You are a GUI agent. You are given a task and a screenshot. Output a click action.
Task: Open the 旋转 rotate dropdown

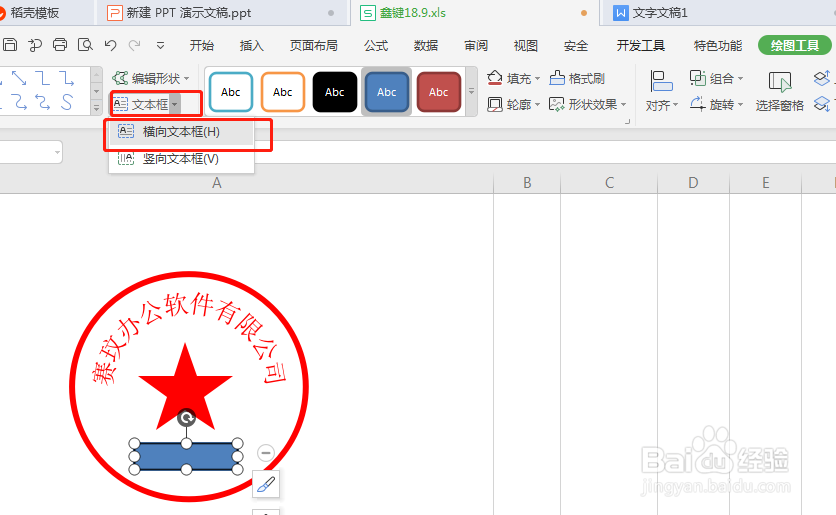pyautogui.click(x=716, y=104)
